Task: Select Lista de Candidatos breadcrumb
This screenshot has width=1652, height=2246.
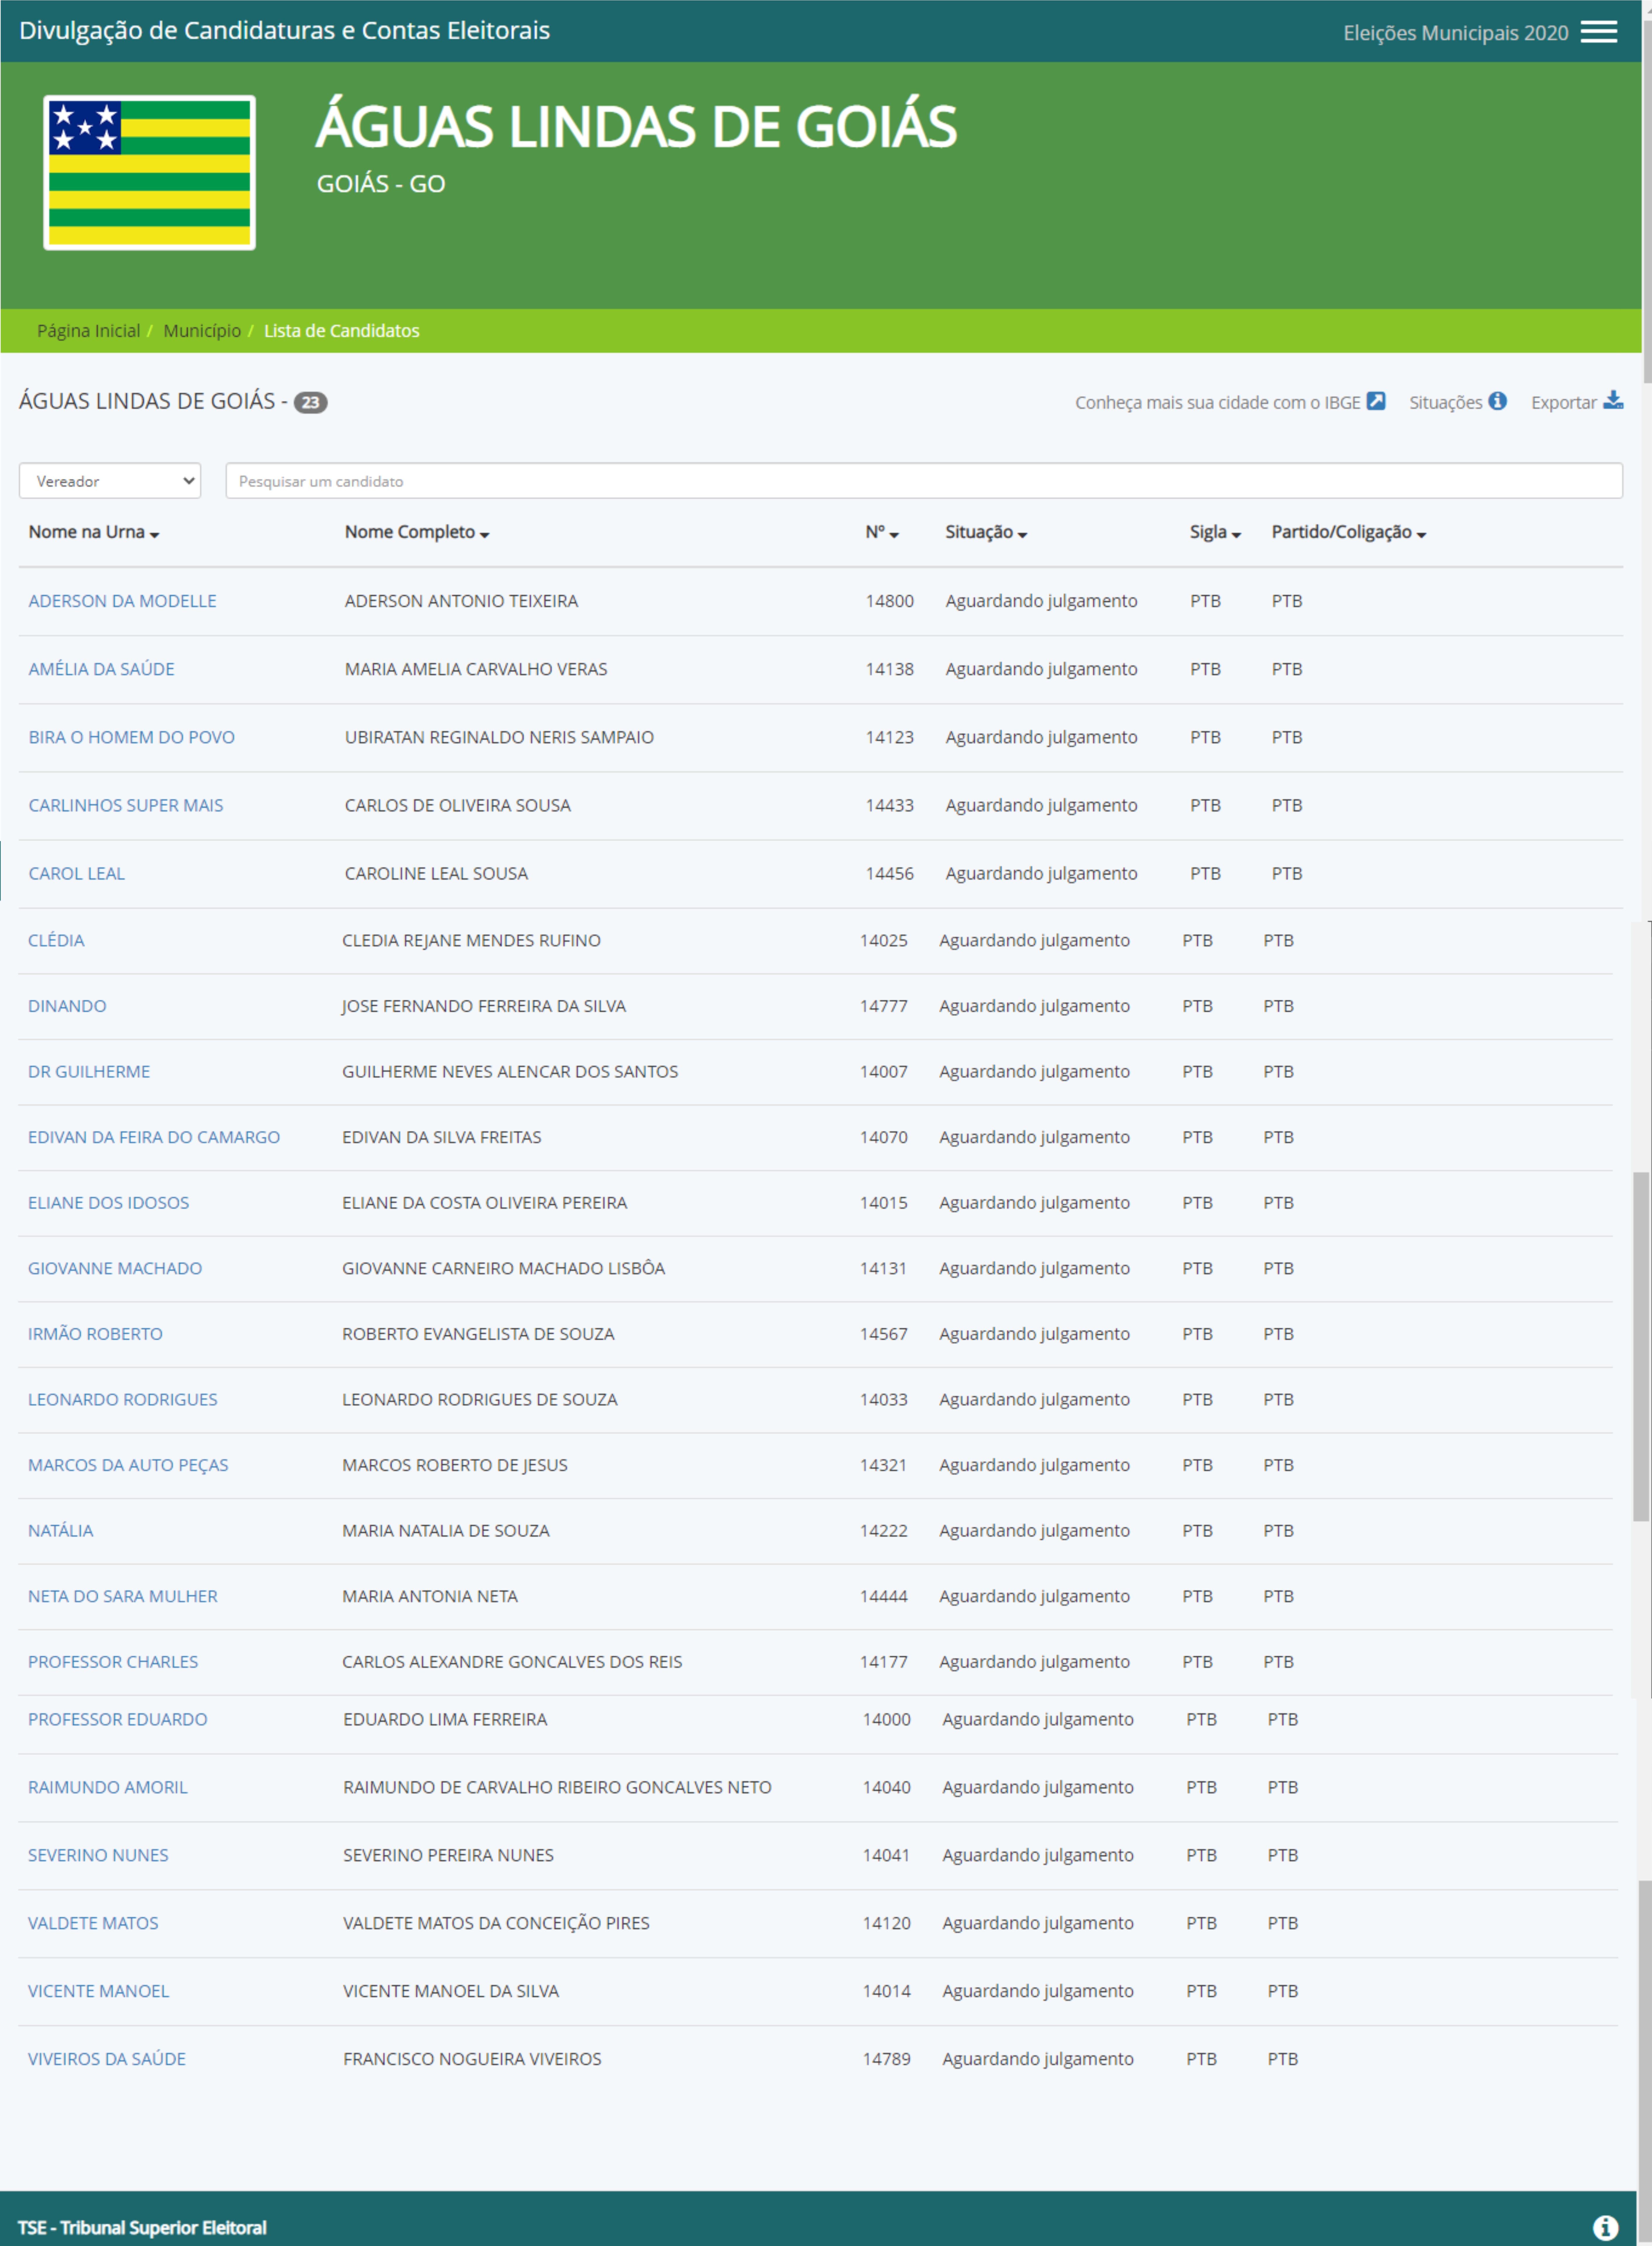Action: coord(342,331)
